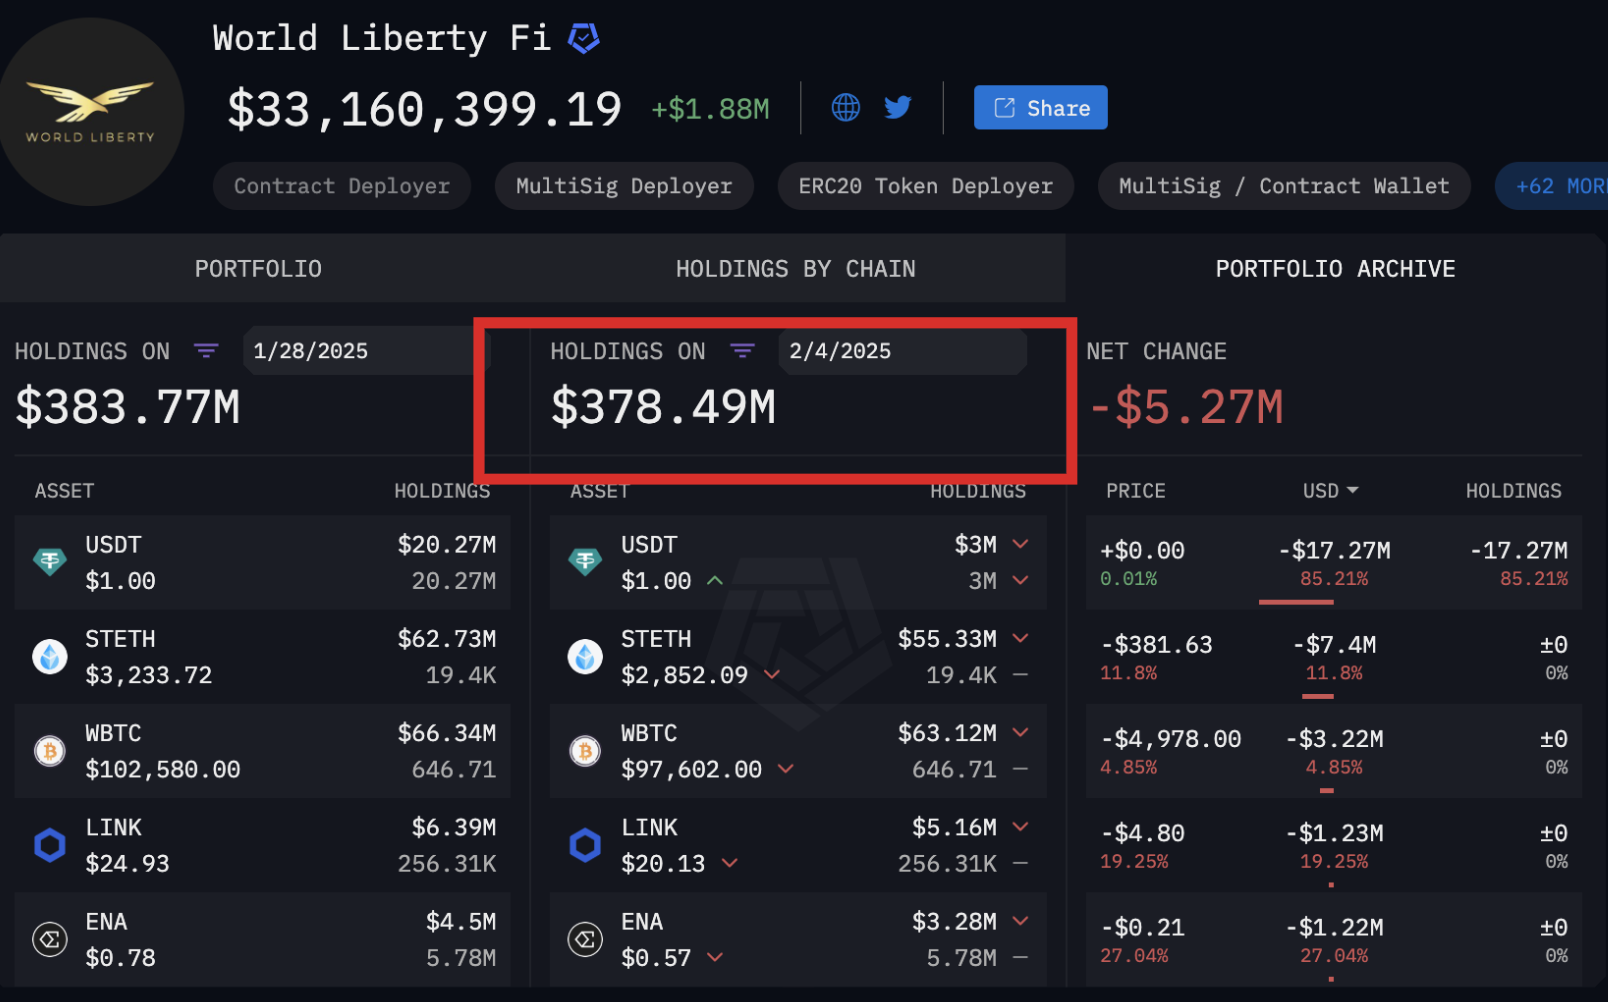Image resolution: width=1608 pixels, height=1002 pixels.
Task: Click the USDT Tether icon in the first column
Action: pyautogui.click(x=50, y=562)
